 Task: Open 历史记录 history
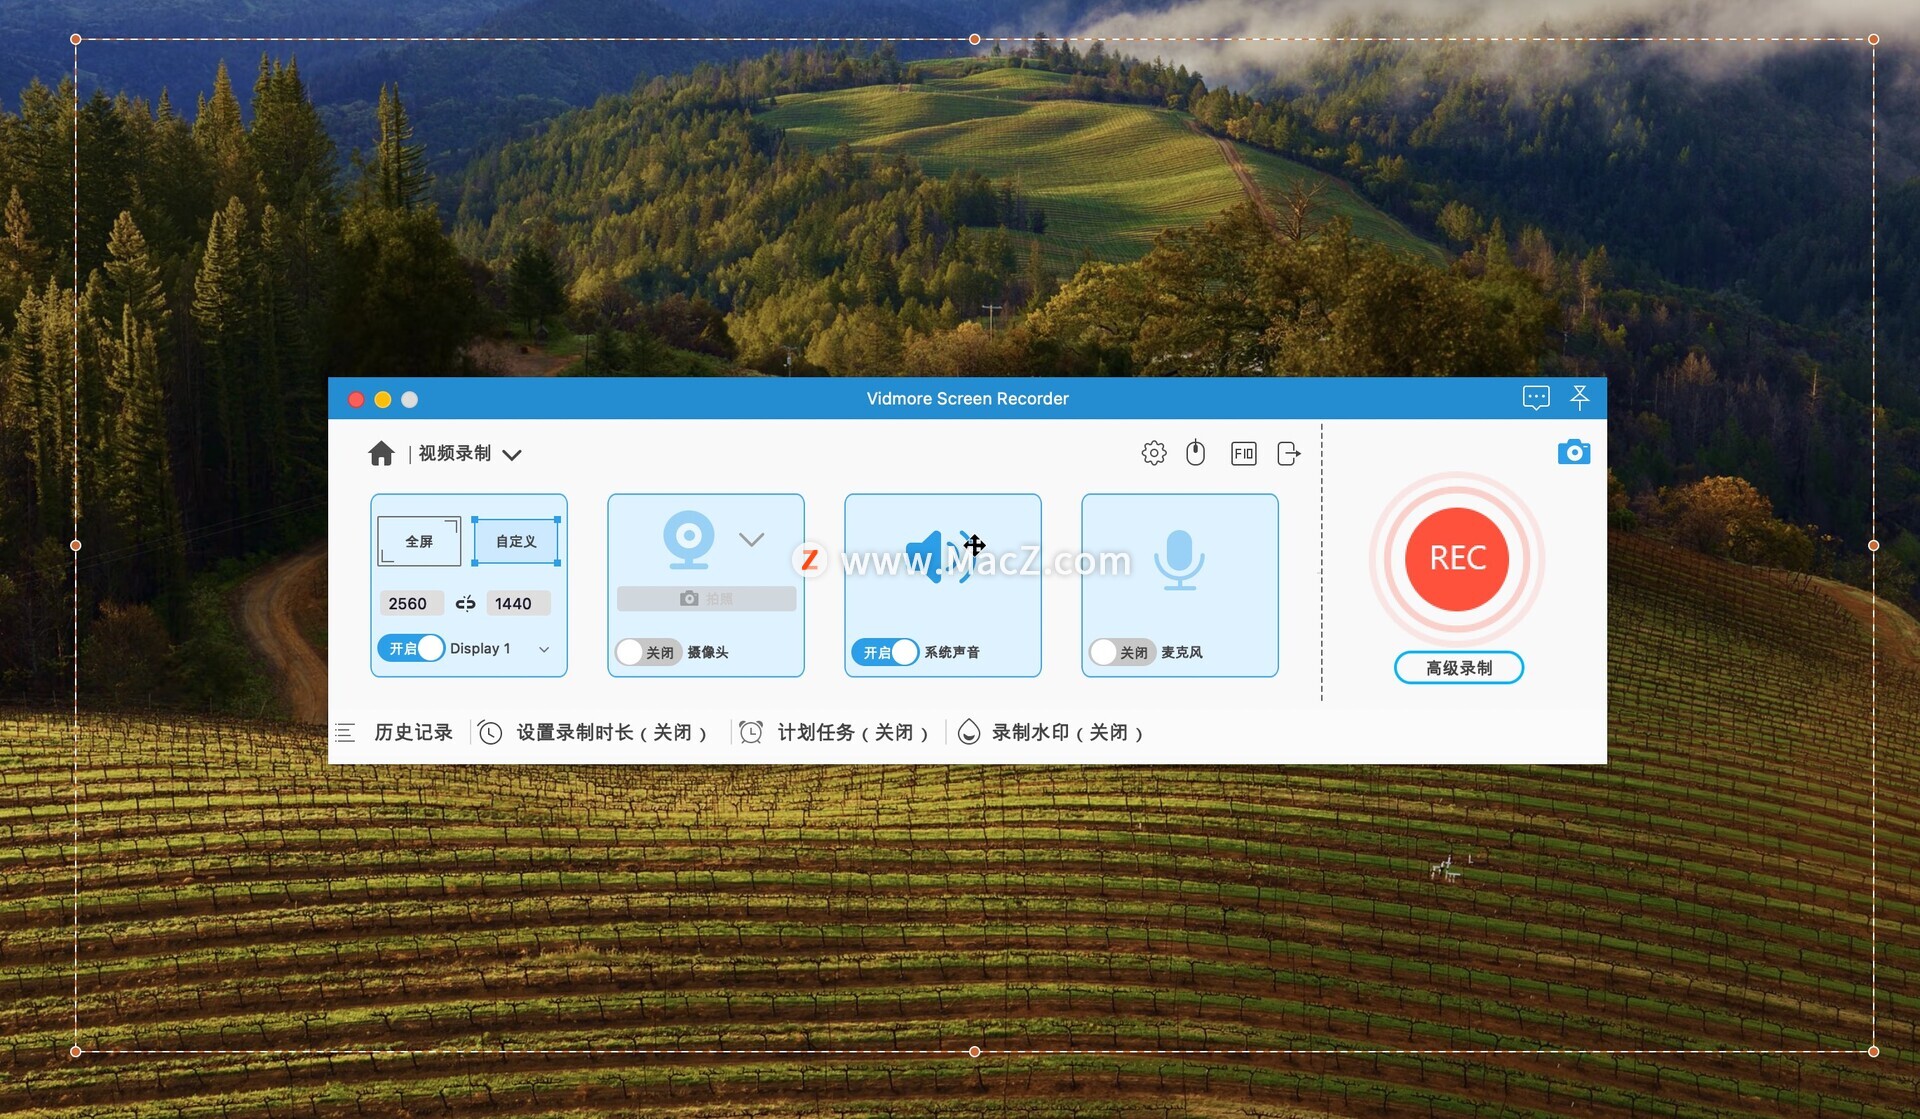tap(413, 733)
